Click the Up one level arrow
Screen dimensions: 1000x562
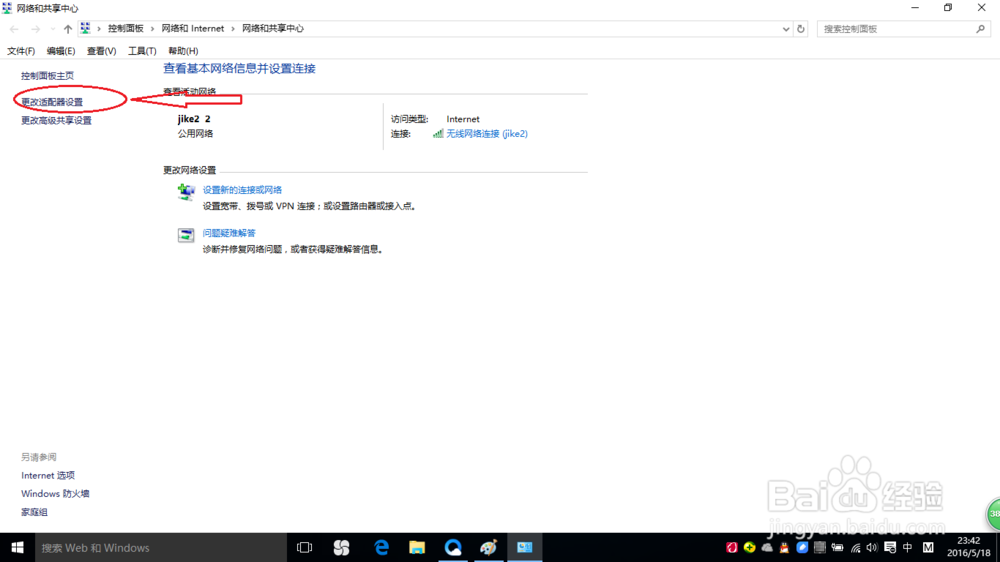click(x=68, y=29)
